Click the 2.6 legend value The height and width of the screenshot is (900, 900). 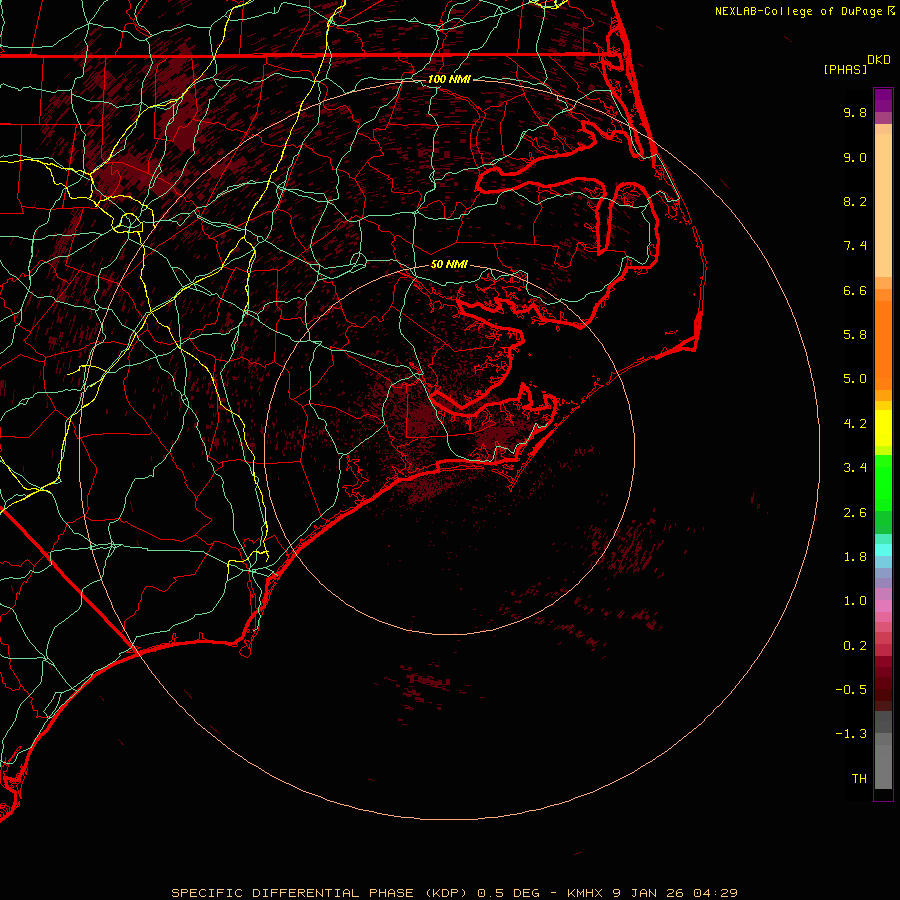pyautogui.click(x=855, y=513)
